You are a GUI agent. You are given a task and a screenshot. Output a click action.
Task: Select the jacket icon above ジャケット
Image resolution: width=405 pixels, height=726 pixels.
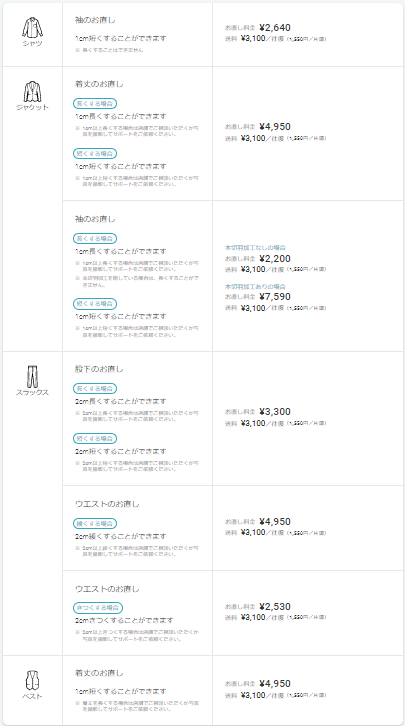tap(32, 91)
